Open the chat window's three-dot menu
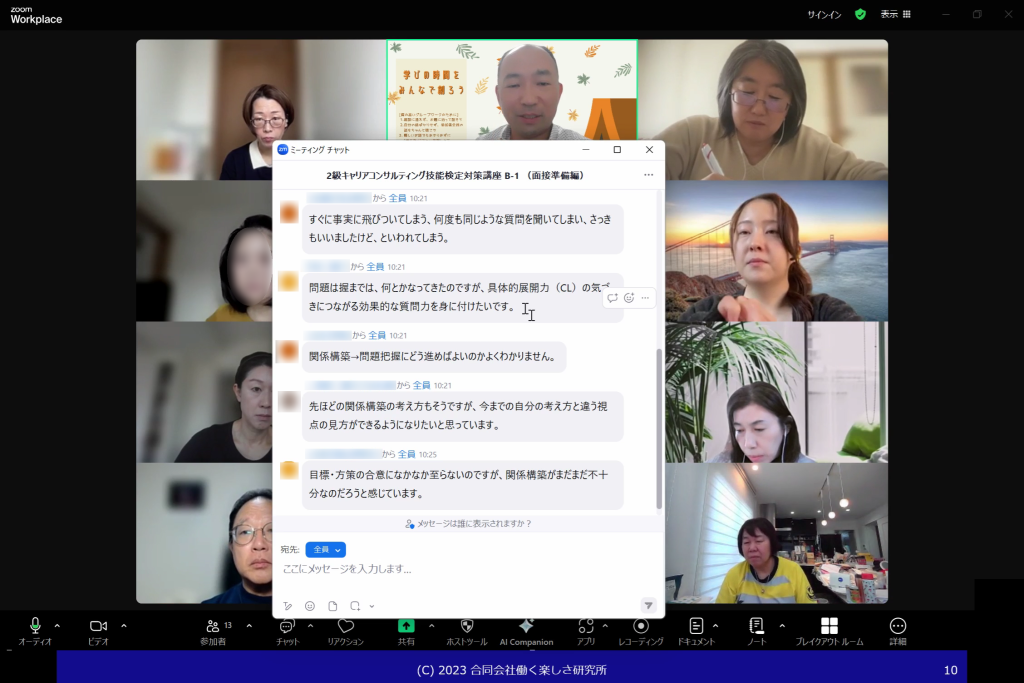This screenshot has width=1024, height=683. 648,175
